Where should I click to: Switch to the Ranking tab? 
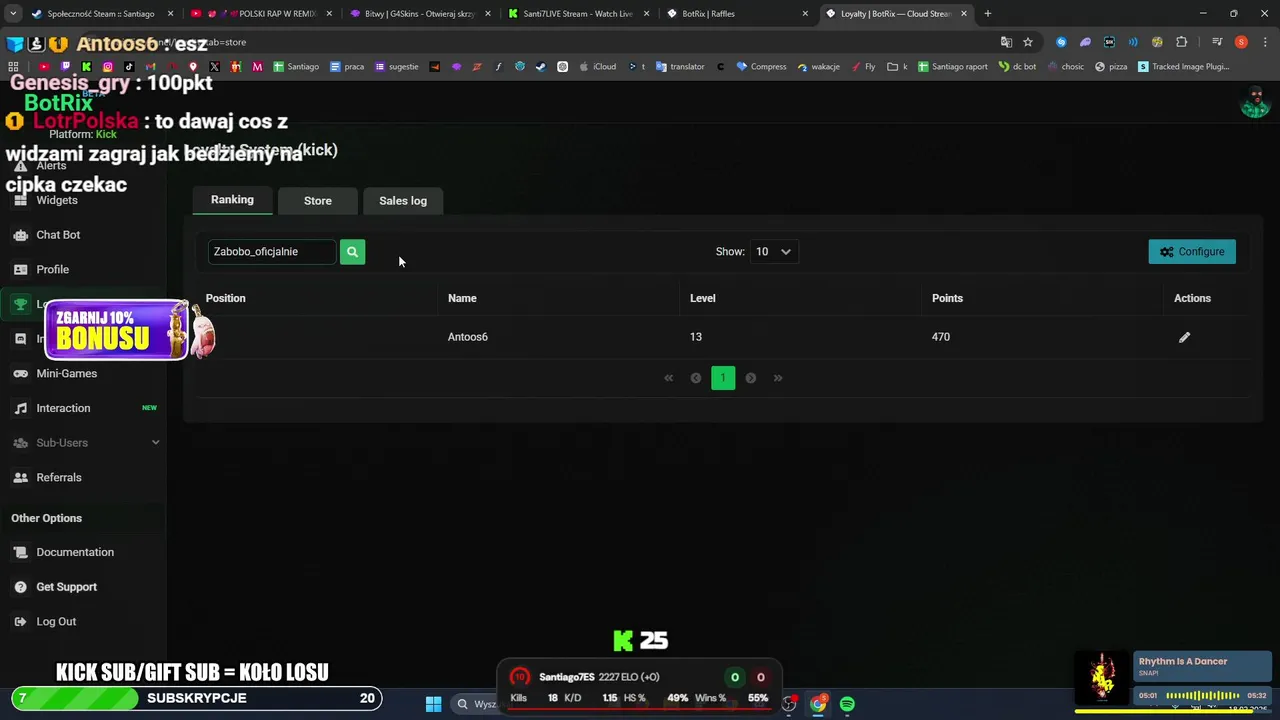232,200
